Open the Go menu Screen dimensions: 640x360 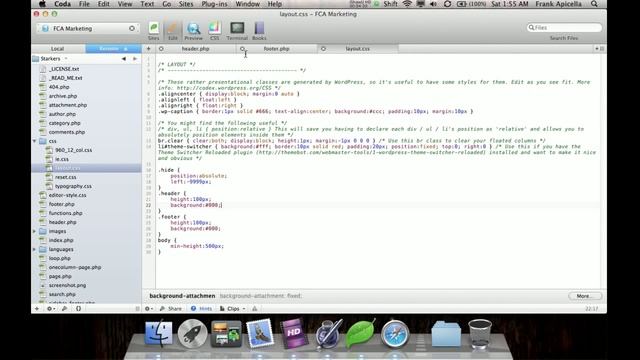pos(167,4)
